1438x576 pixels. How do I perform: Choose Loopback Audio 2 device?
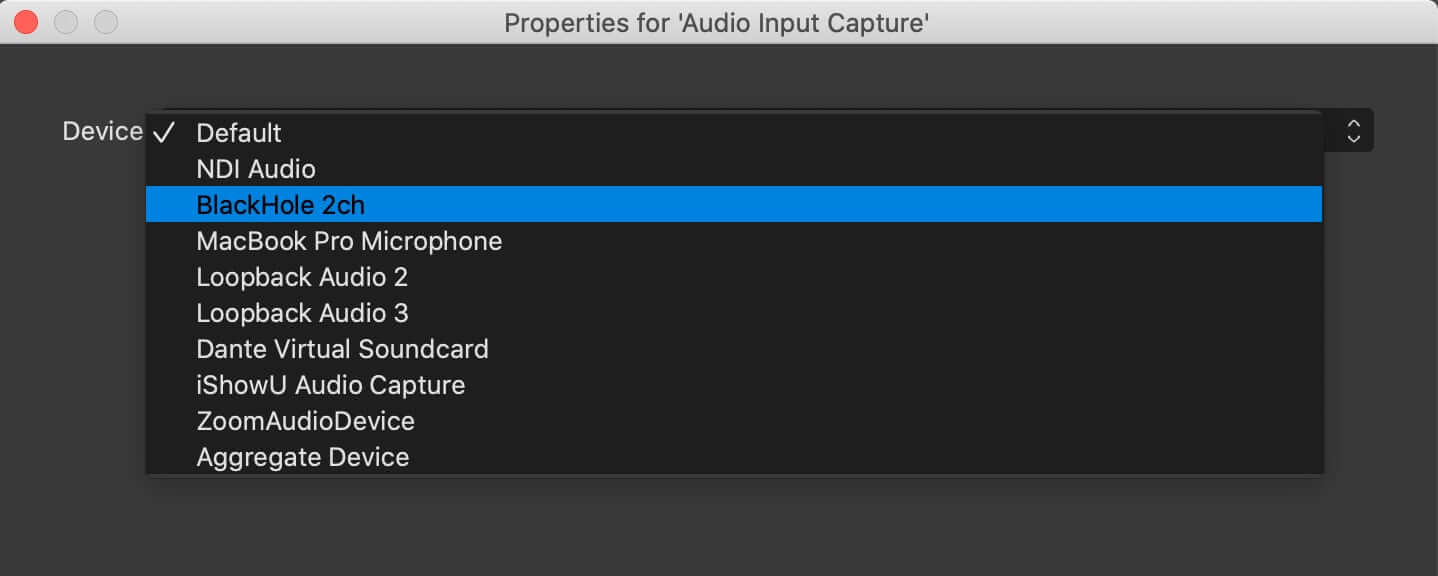pos(734,277)
